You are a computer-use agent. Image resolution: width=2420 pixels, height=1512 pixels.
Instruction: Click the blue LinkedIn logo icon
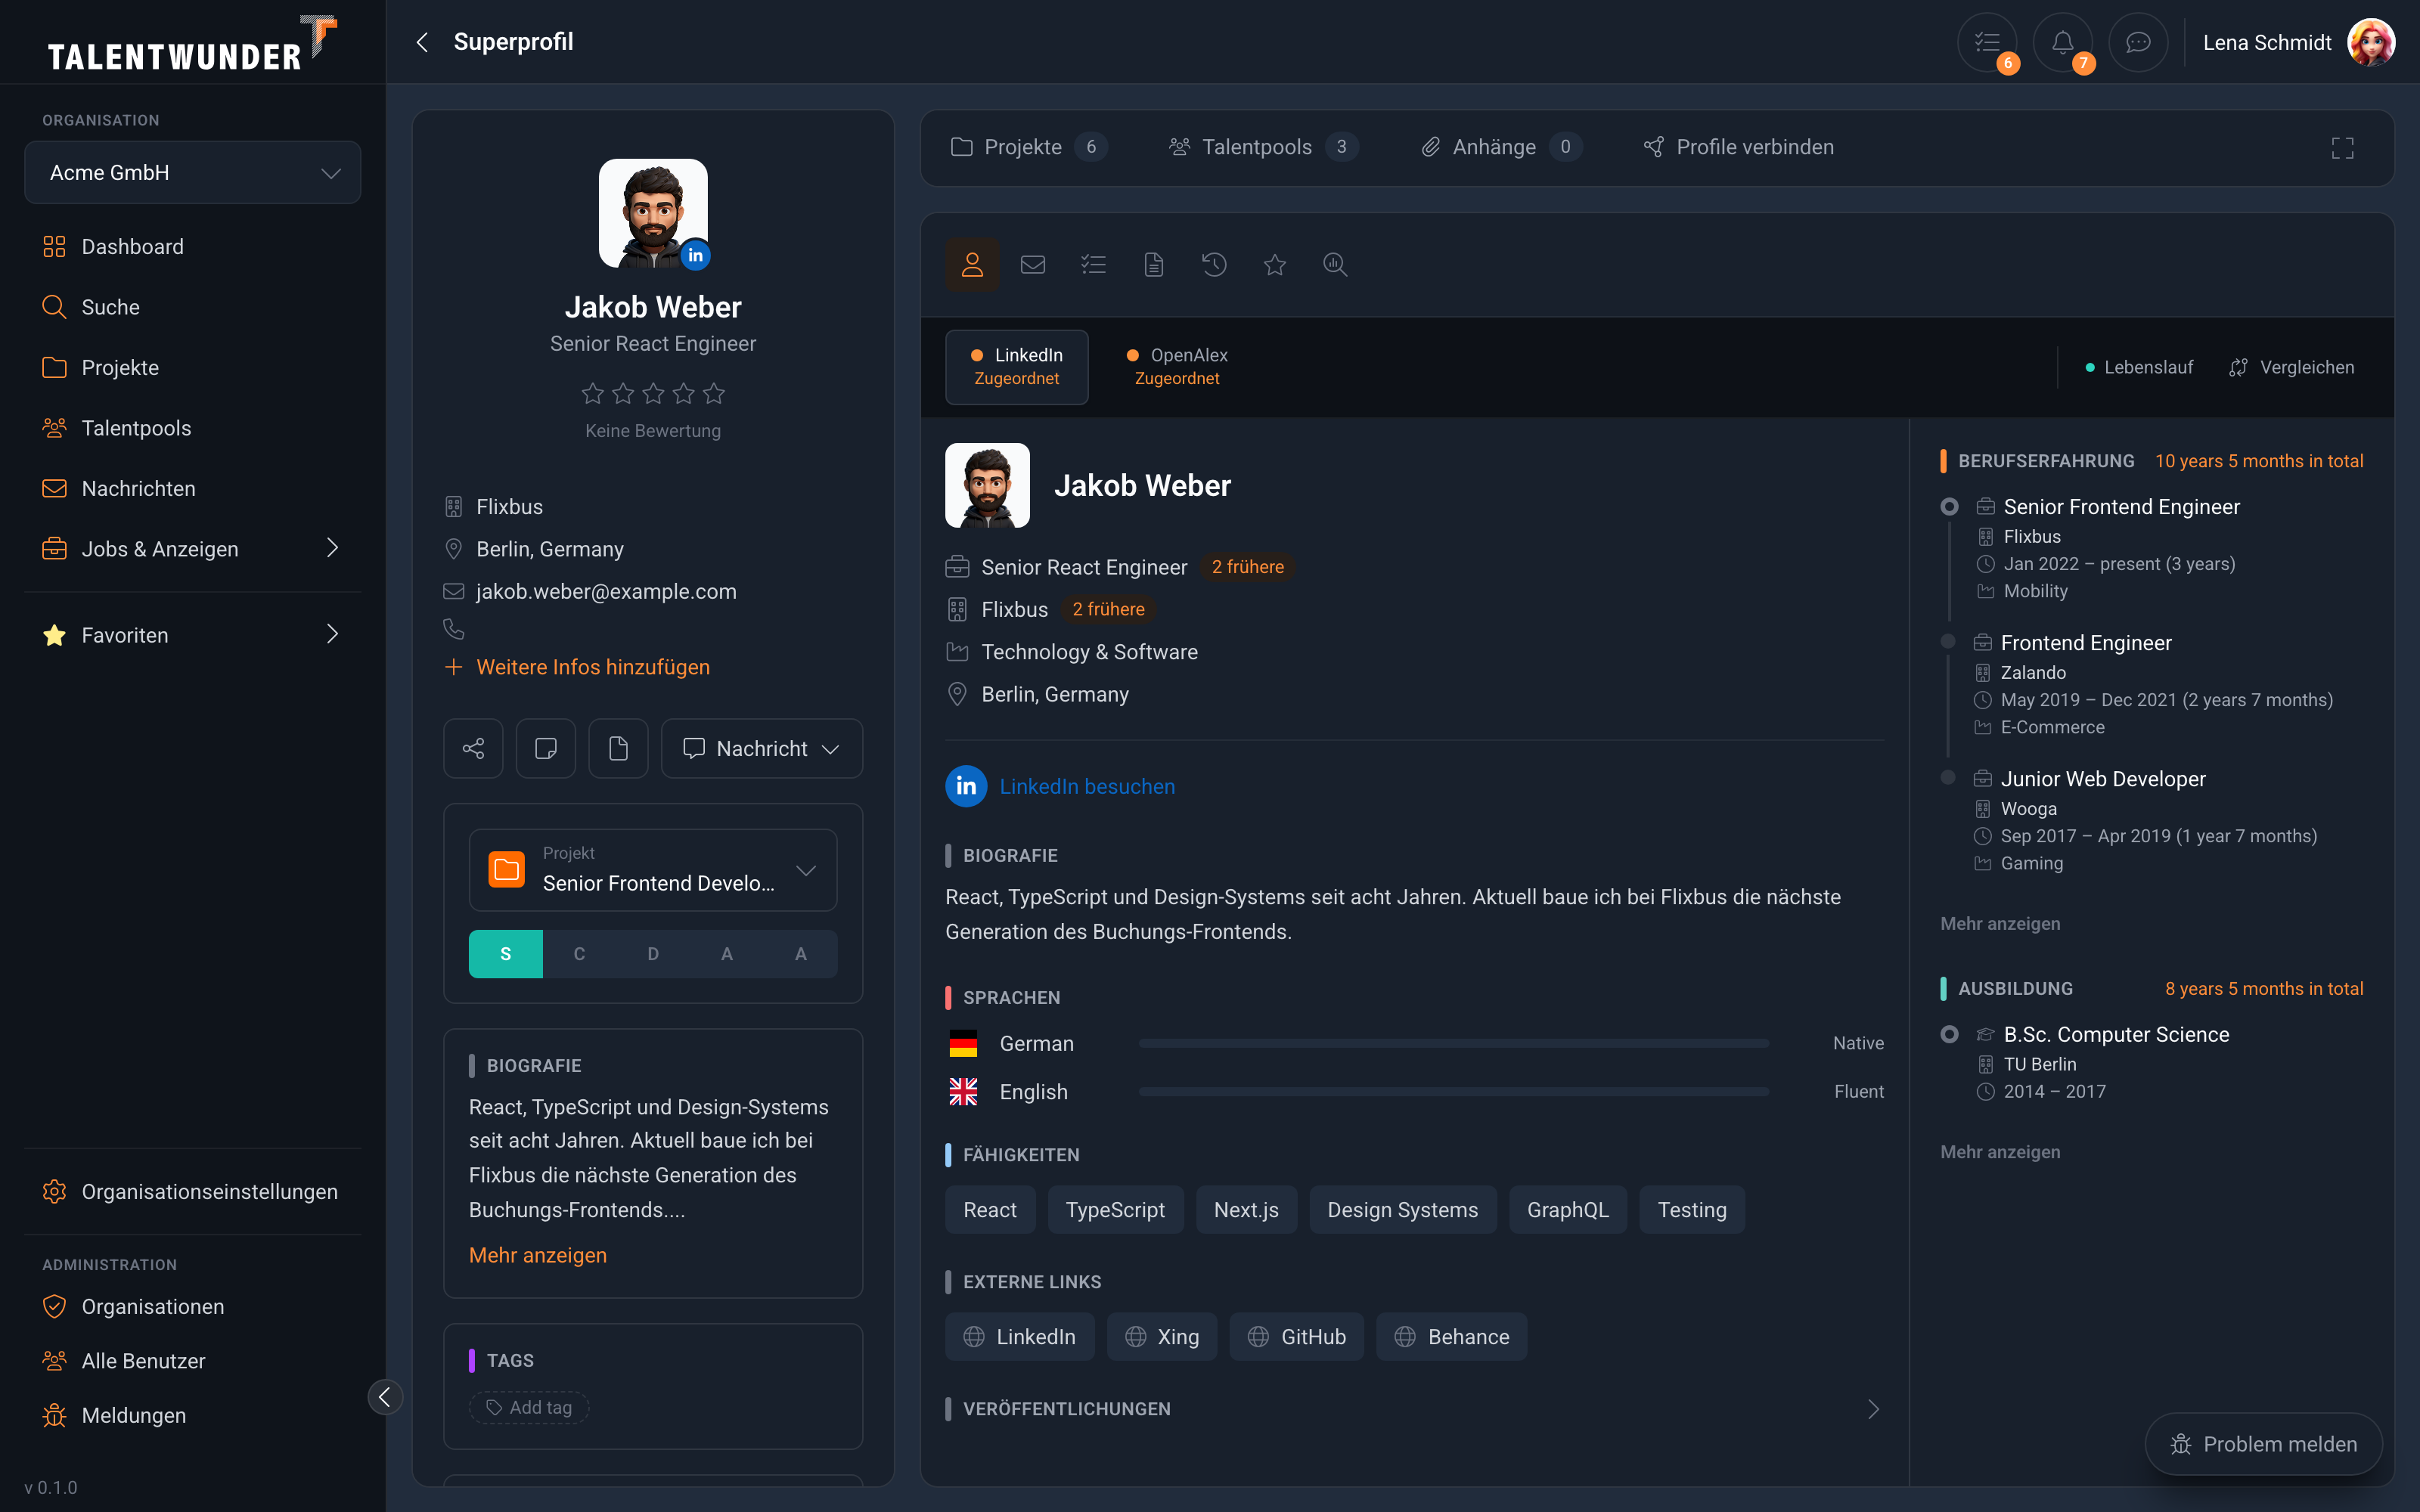[x=966, y=786]
